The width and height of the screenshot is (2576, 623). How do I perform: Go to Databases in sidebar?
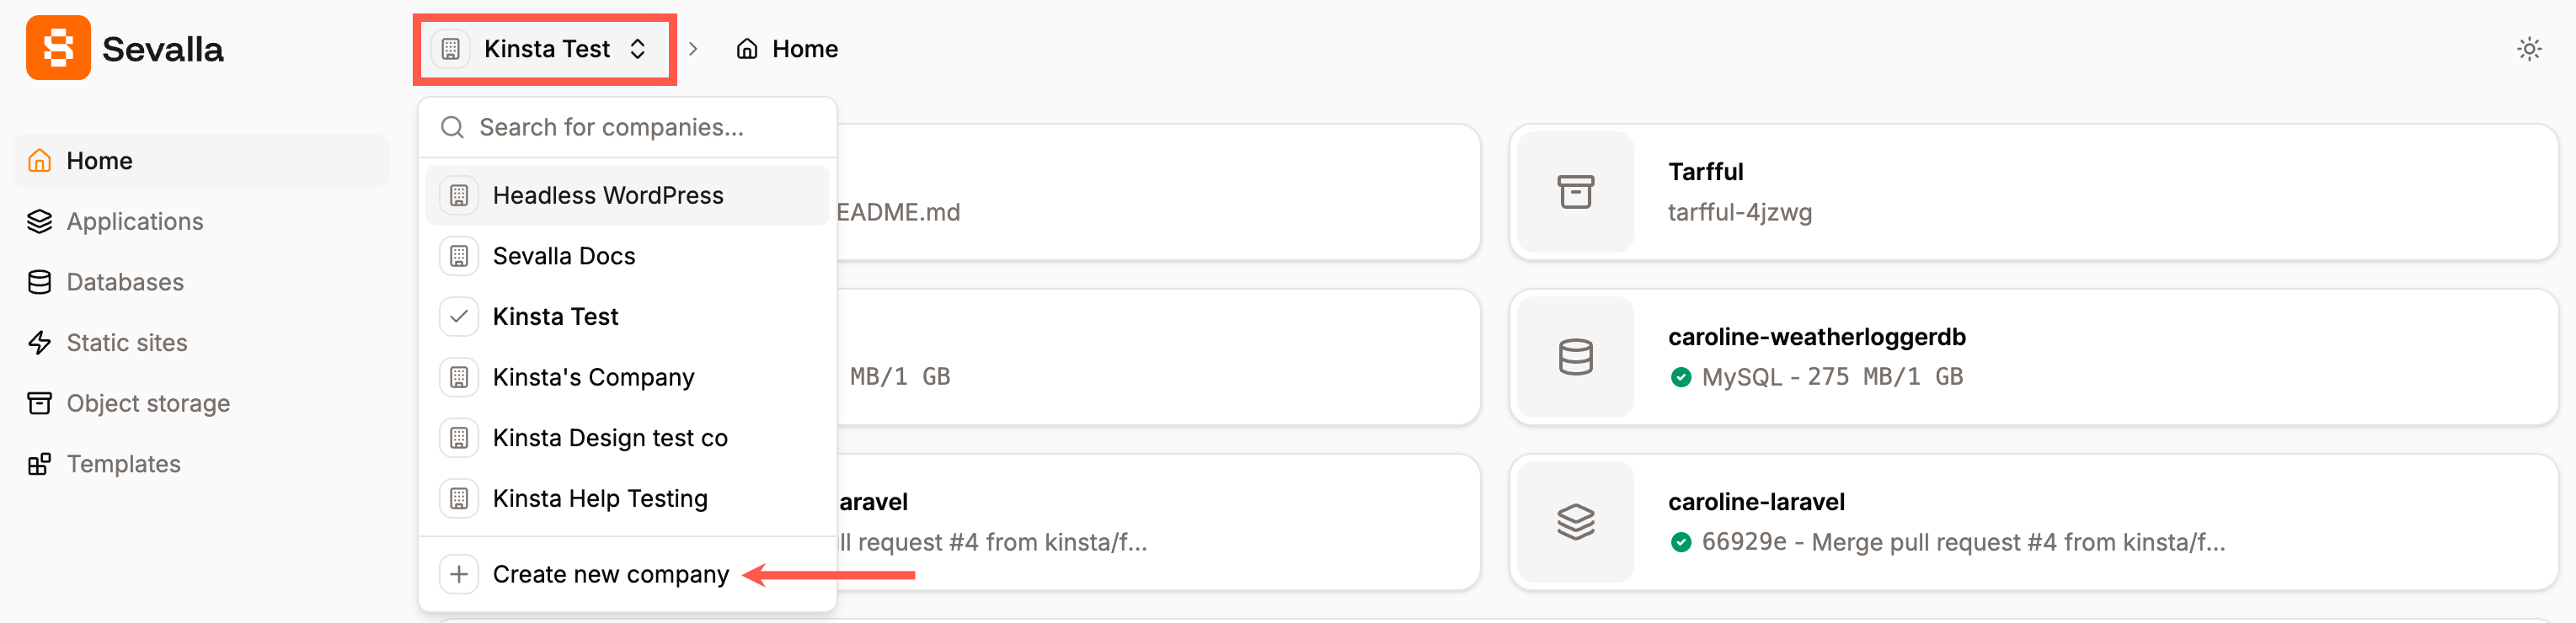tap(125, 282)
